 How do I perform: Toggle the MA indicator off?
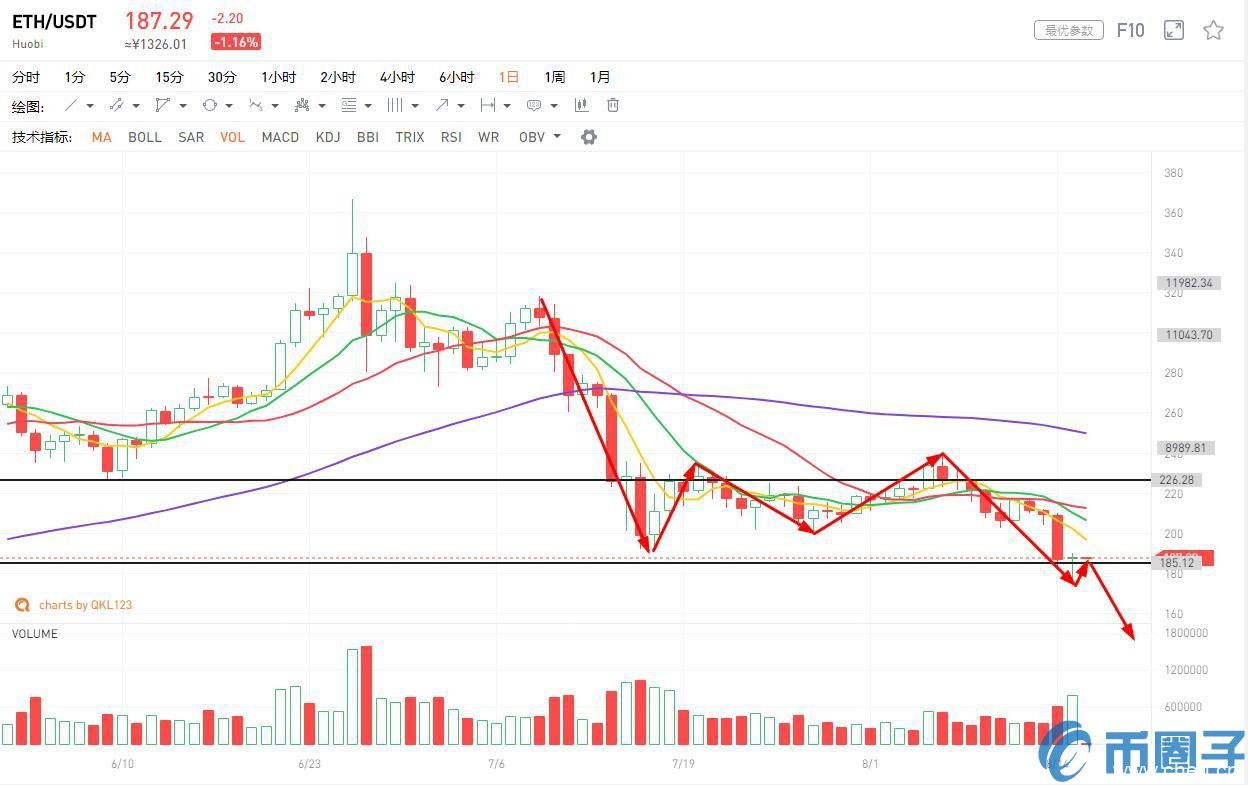pyautogui.click(x=101, y=137)
